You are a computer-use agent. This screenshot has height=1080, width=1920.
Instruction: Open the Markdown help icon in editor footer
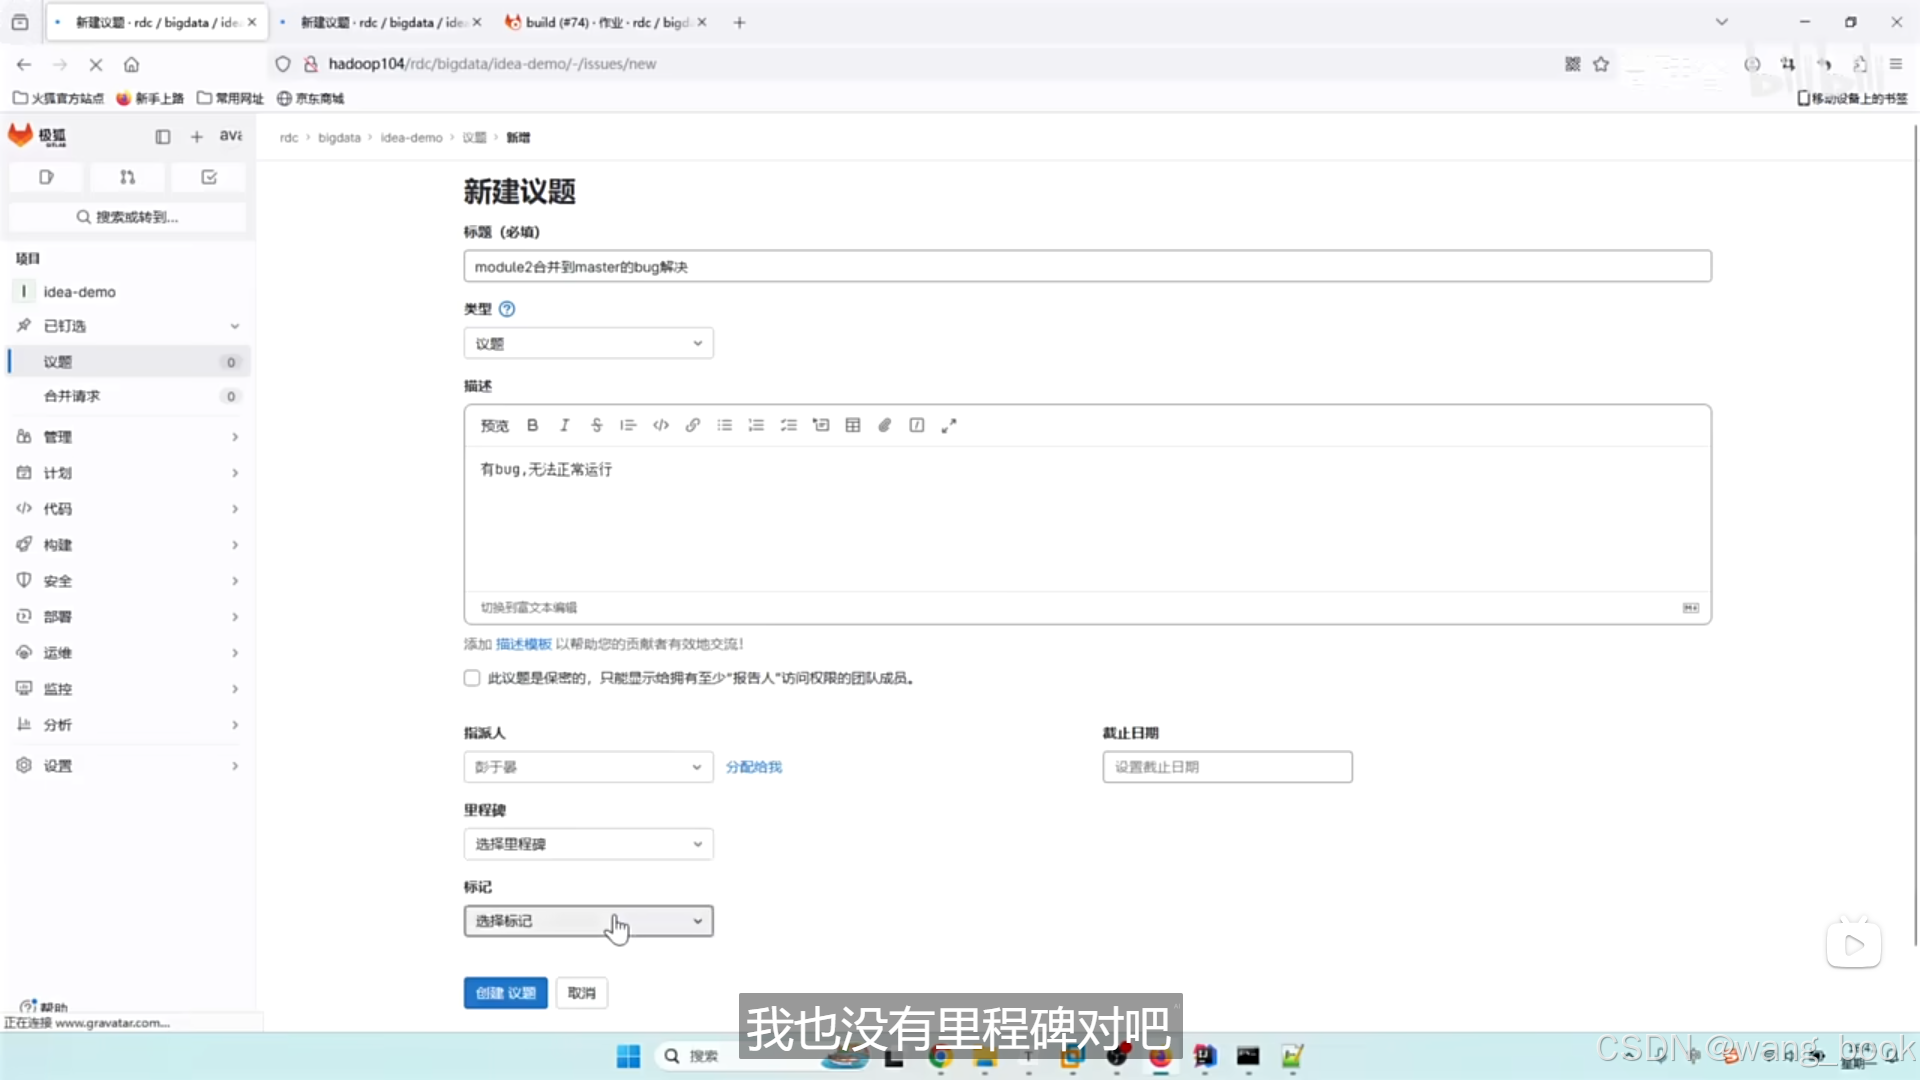point(1691,608)
